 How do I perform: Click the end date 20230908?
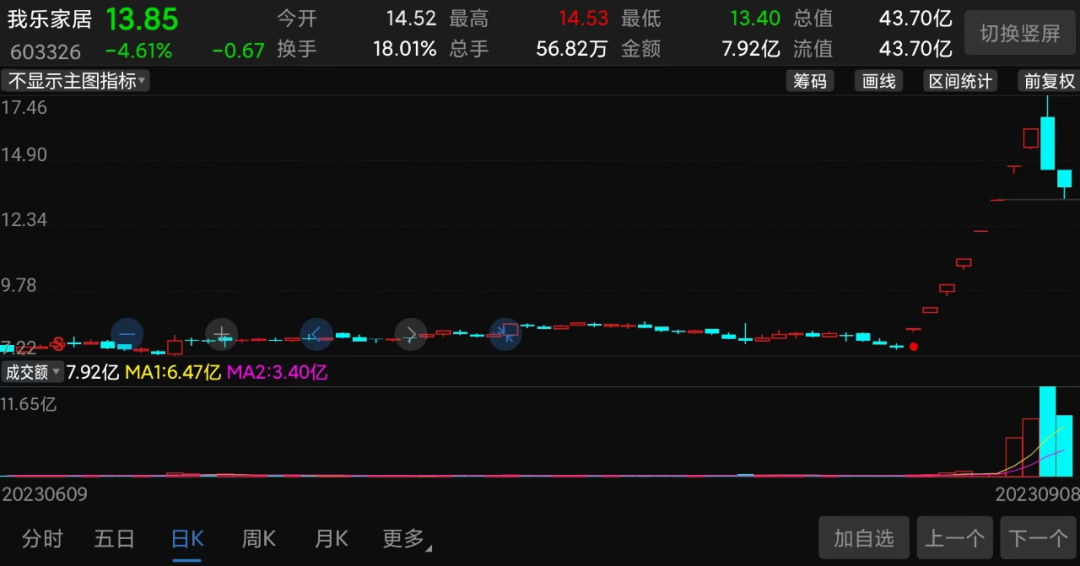[x=1037, y=494]
